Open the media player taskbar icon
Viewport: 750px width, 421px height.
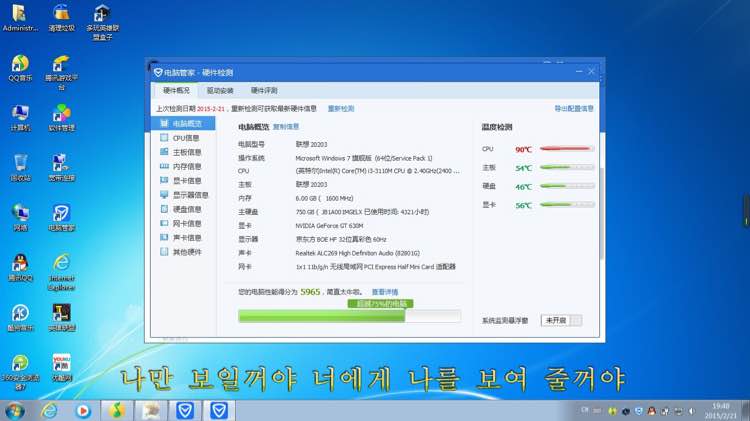(83, 410)
